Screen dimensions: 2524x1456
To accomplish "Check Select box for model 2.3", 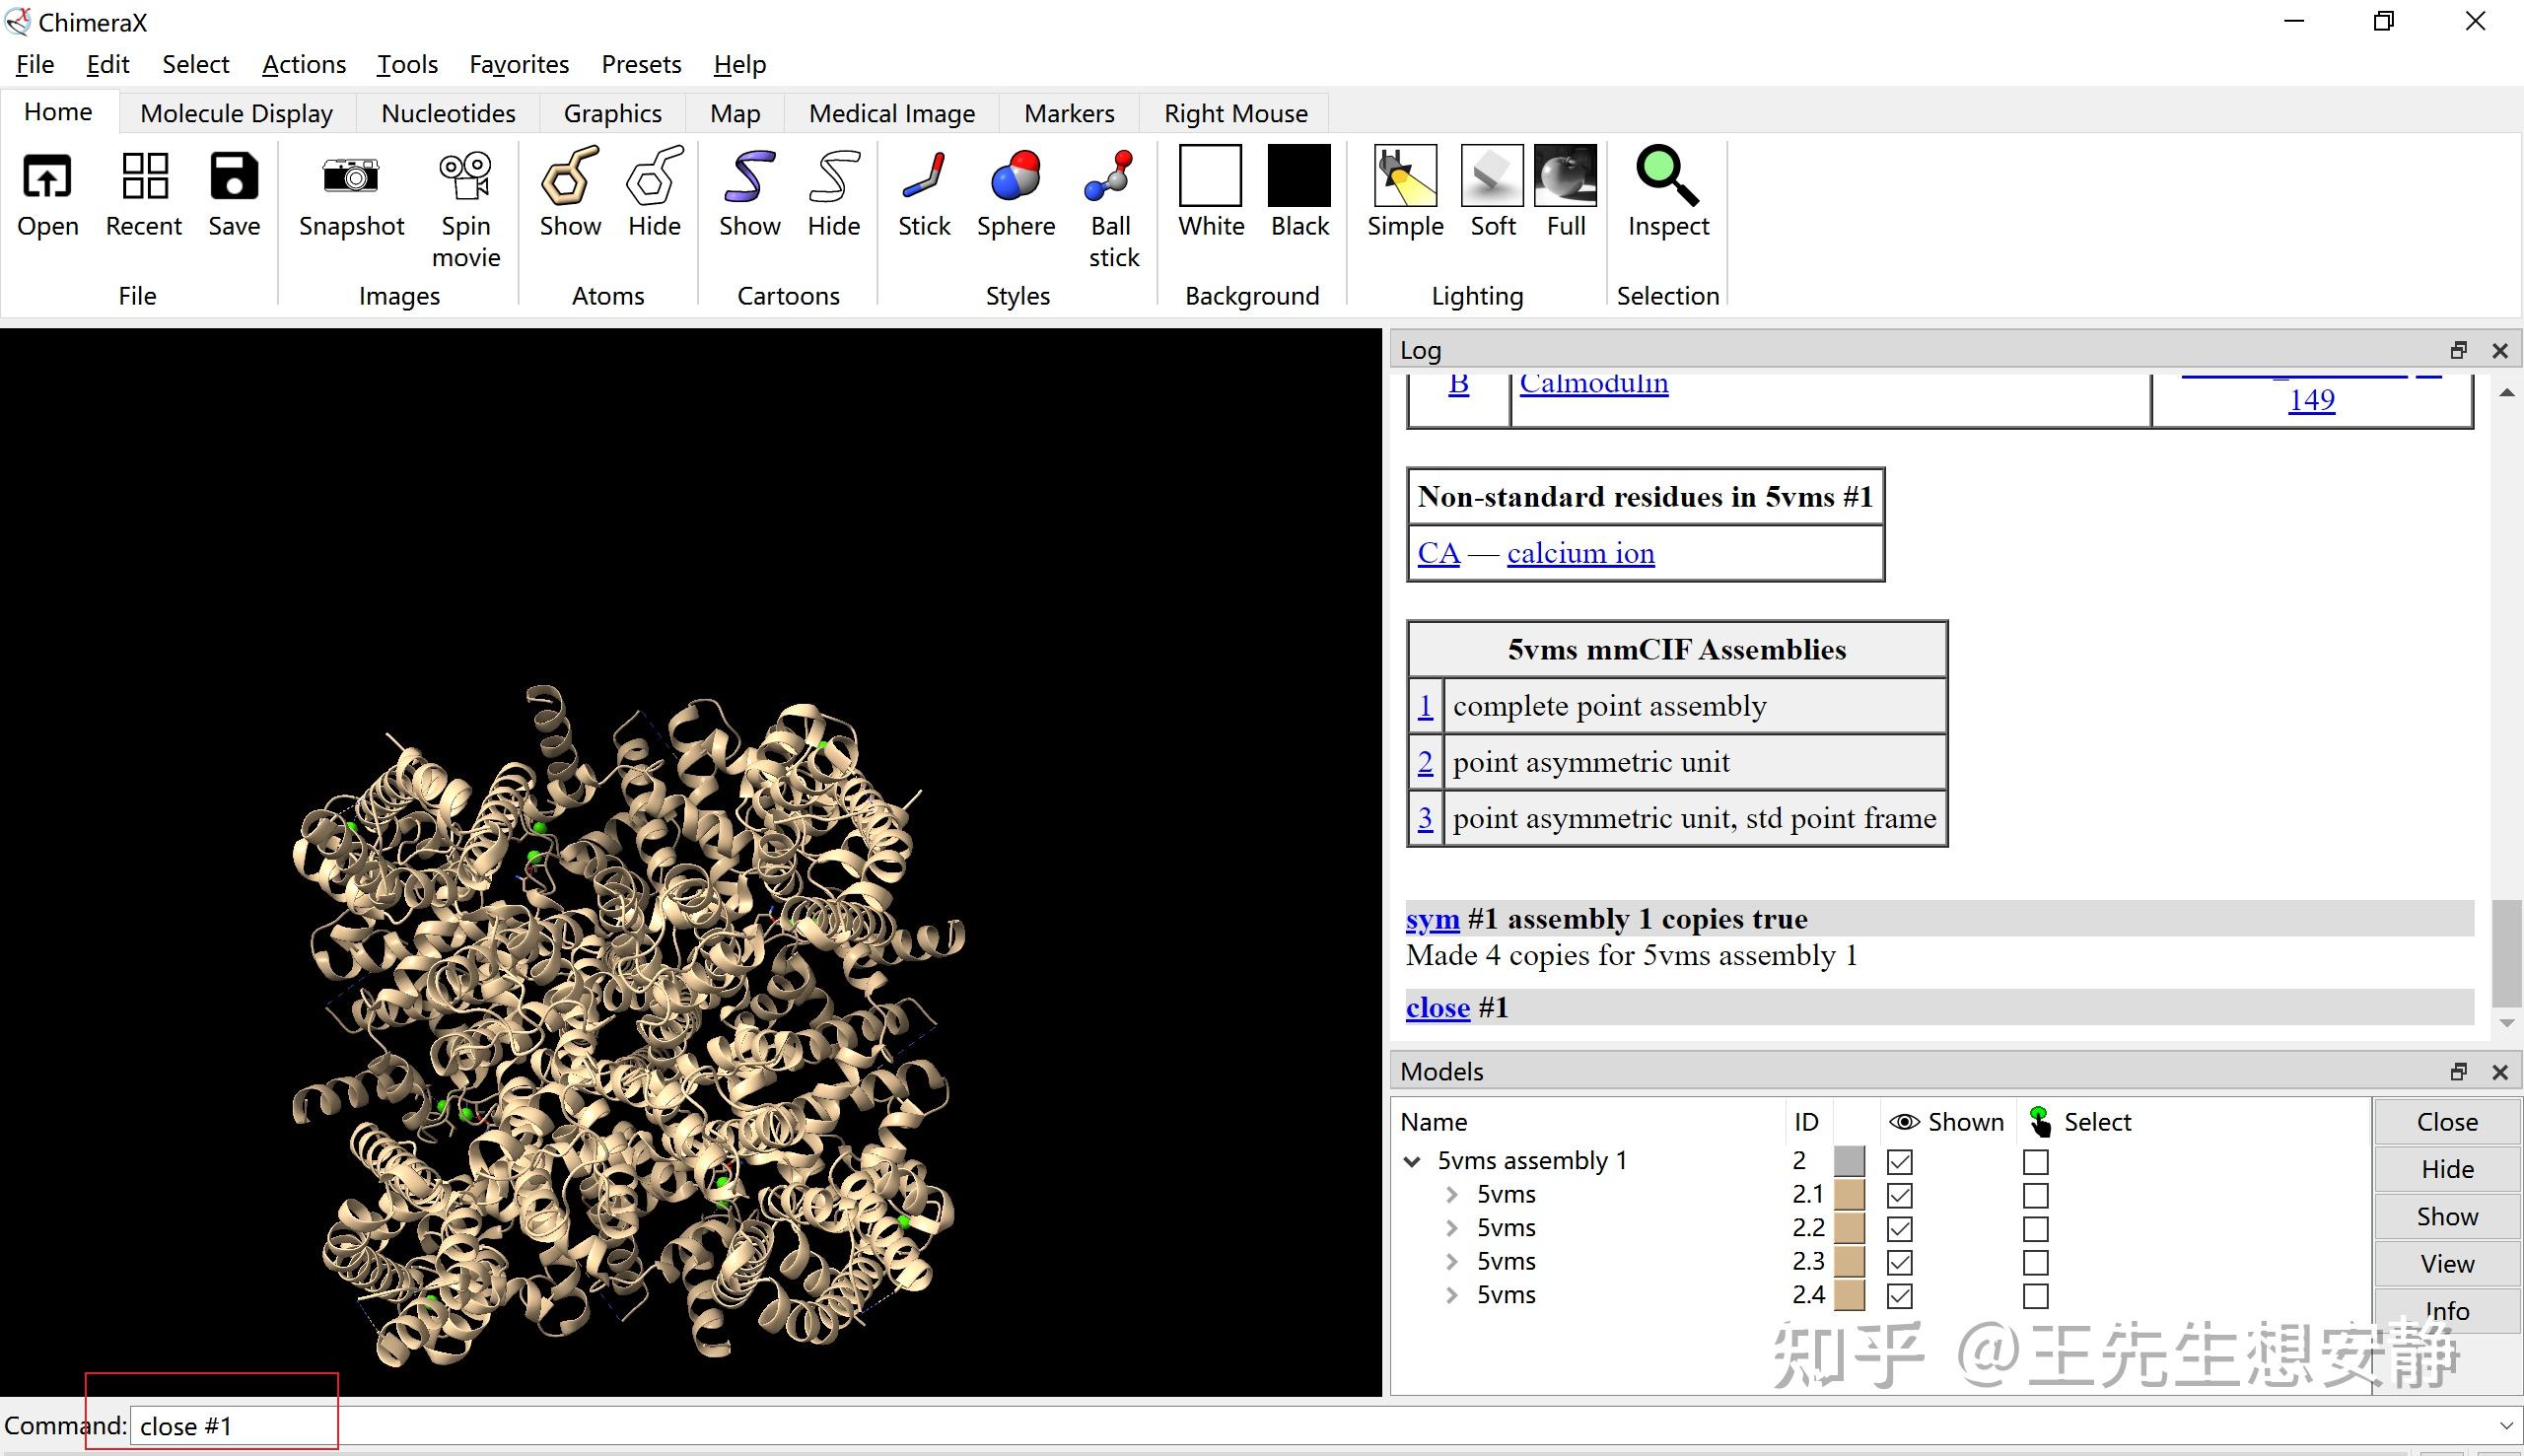I will [x=2035, y=1263].
